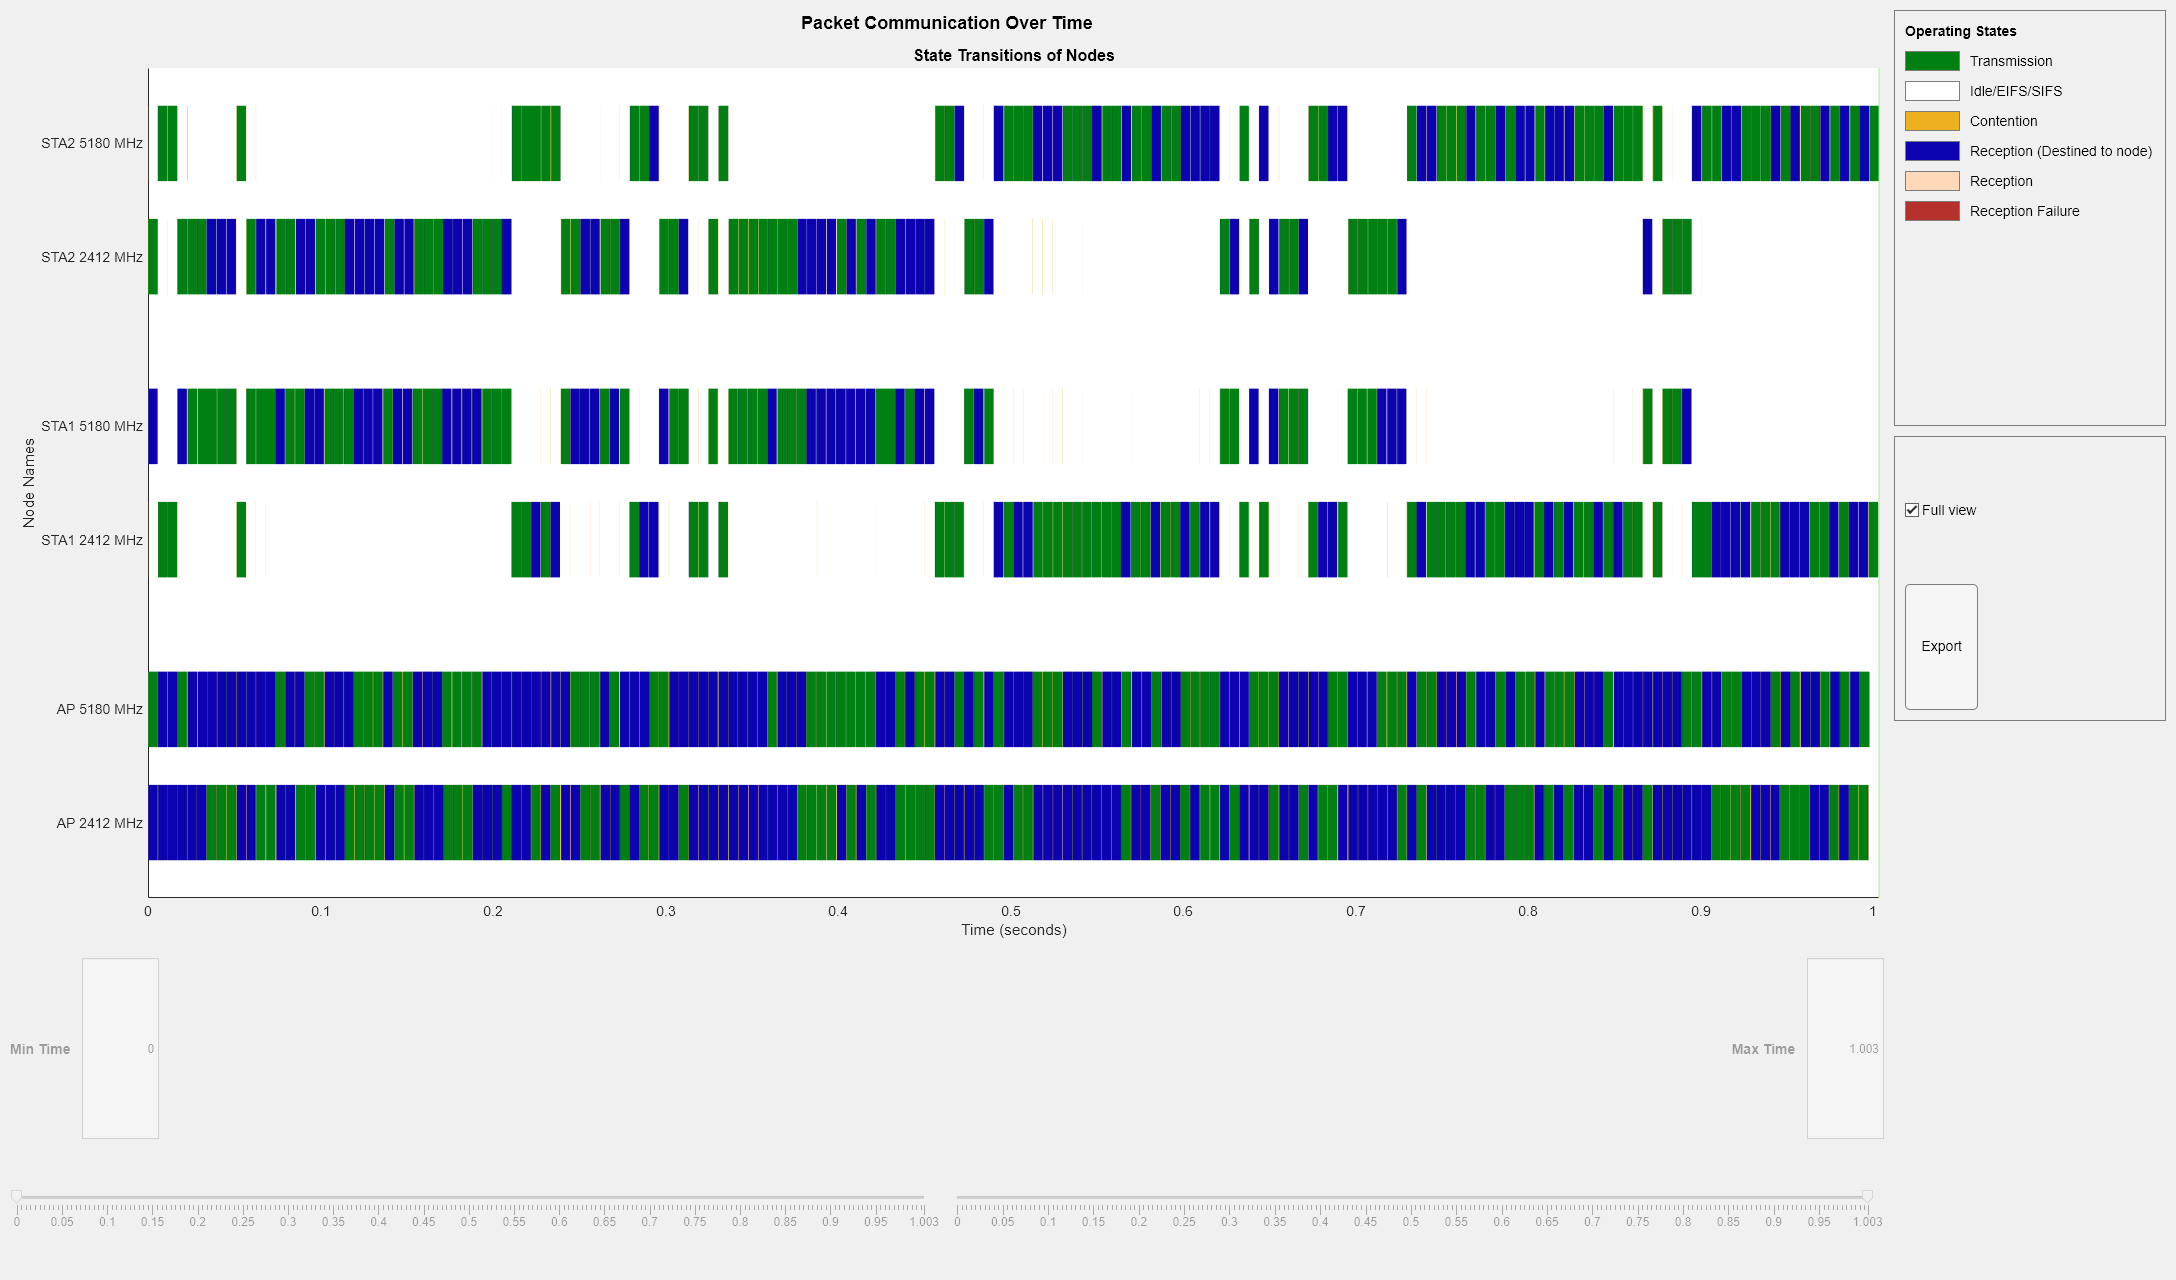Click the Node Names axis label
The height and width of the screenshot is (1280, 2176).
[29, 483]
